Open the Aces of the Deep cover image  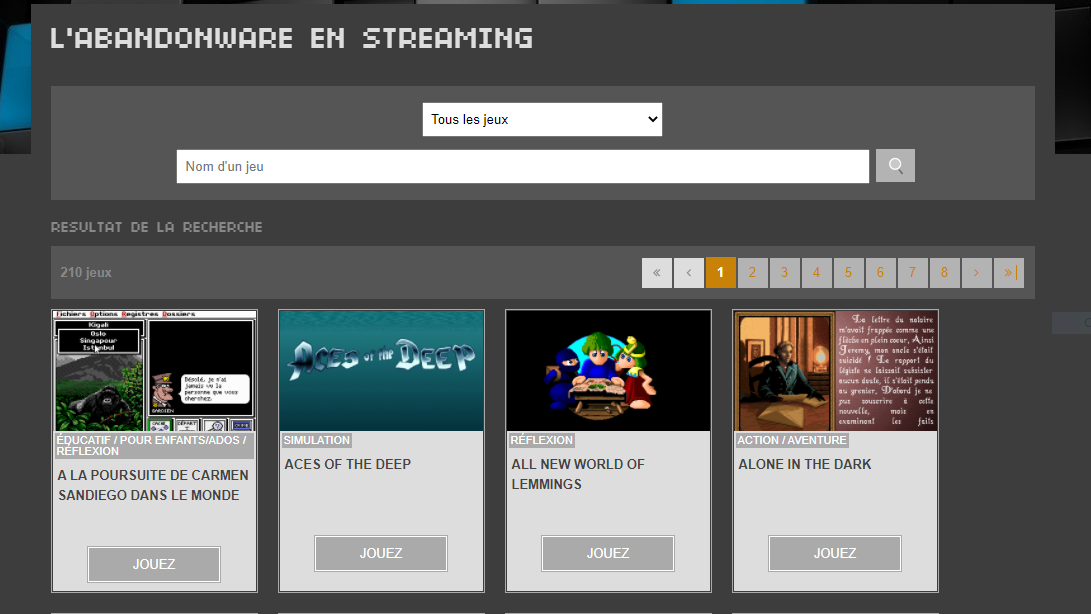[x=381, y=371]
